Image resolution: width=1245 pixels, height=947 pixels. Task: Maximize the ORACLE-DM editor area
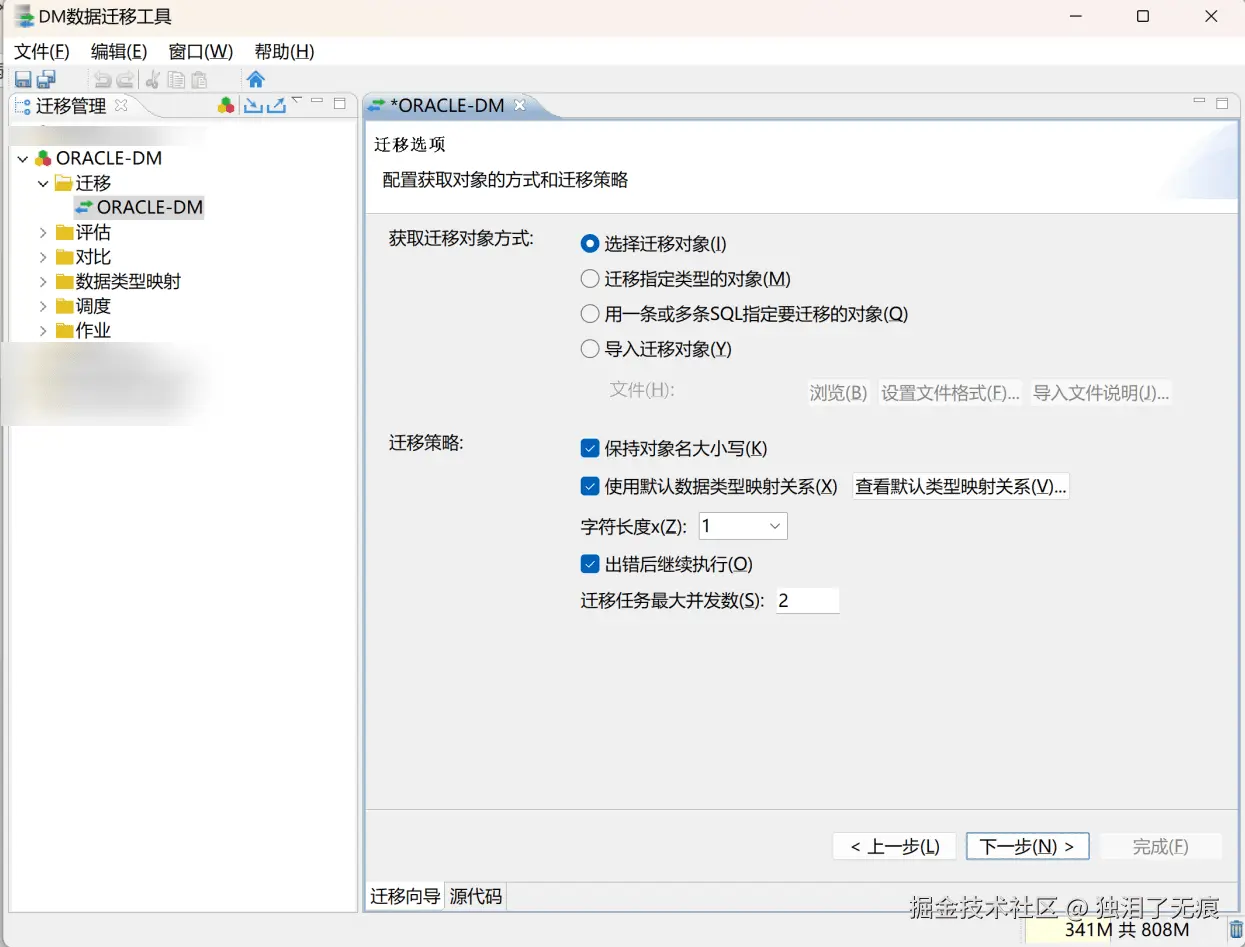(x=1222, y=102)
